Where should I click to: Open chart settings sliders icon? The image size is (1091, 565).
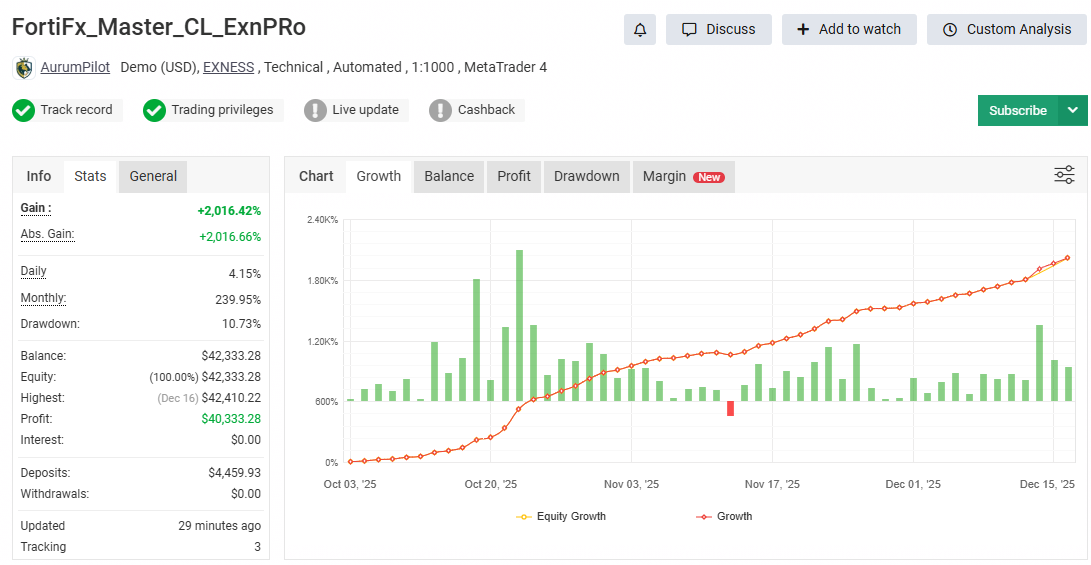1064,176
